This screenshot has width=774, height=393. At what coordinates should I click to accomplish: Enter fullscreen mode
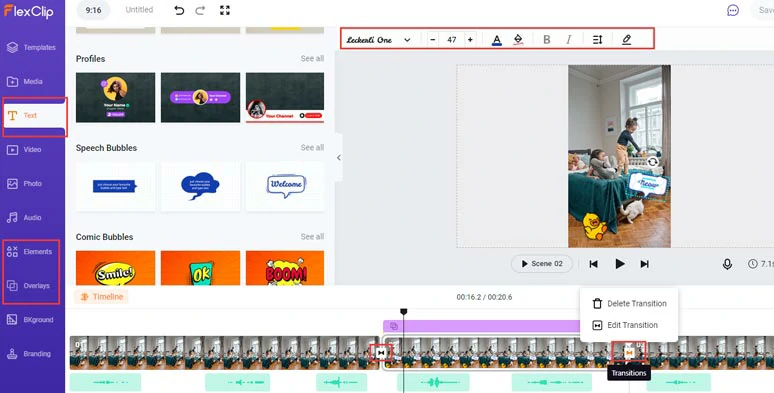click(225, 10)
